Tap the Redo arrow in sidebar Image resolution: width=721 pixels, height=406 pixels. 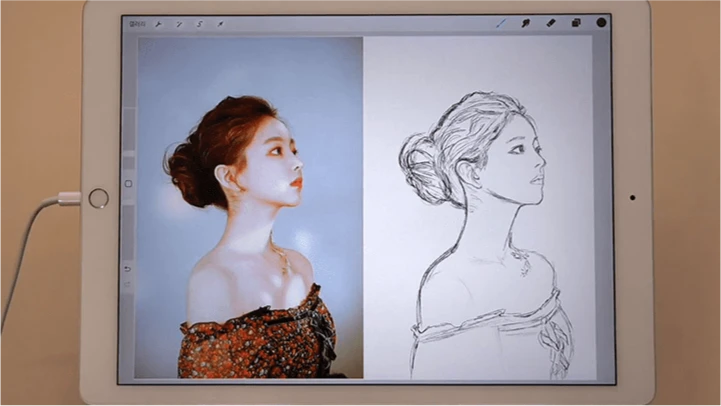tap(128, 285)
